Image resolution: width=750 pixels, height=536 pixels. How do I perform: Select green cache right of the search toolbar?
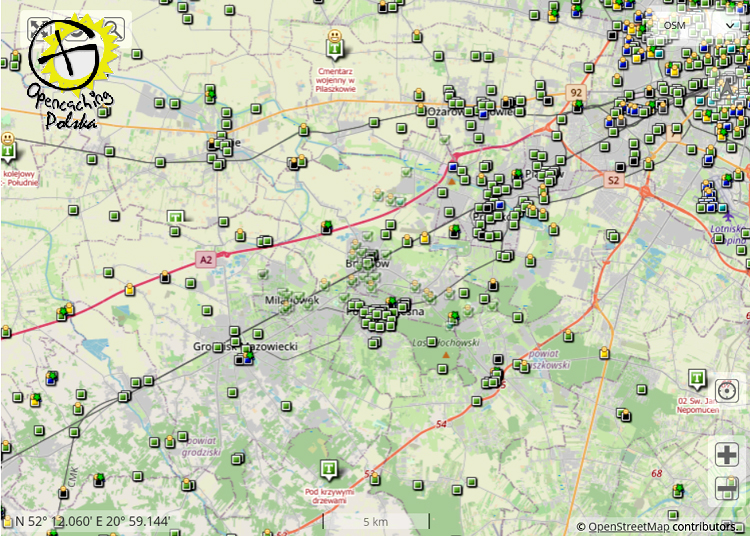tap(137, 54)
